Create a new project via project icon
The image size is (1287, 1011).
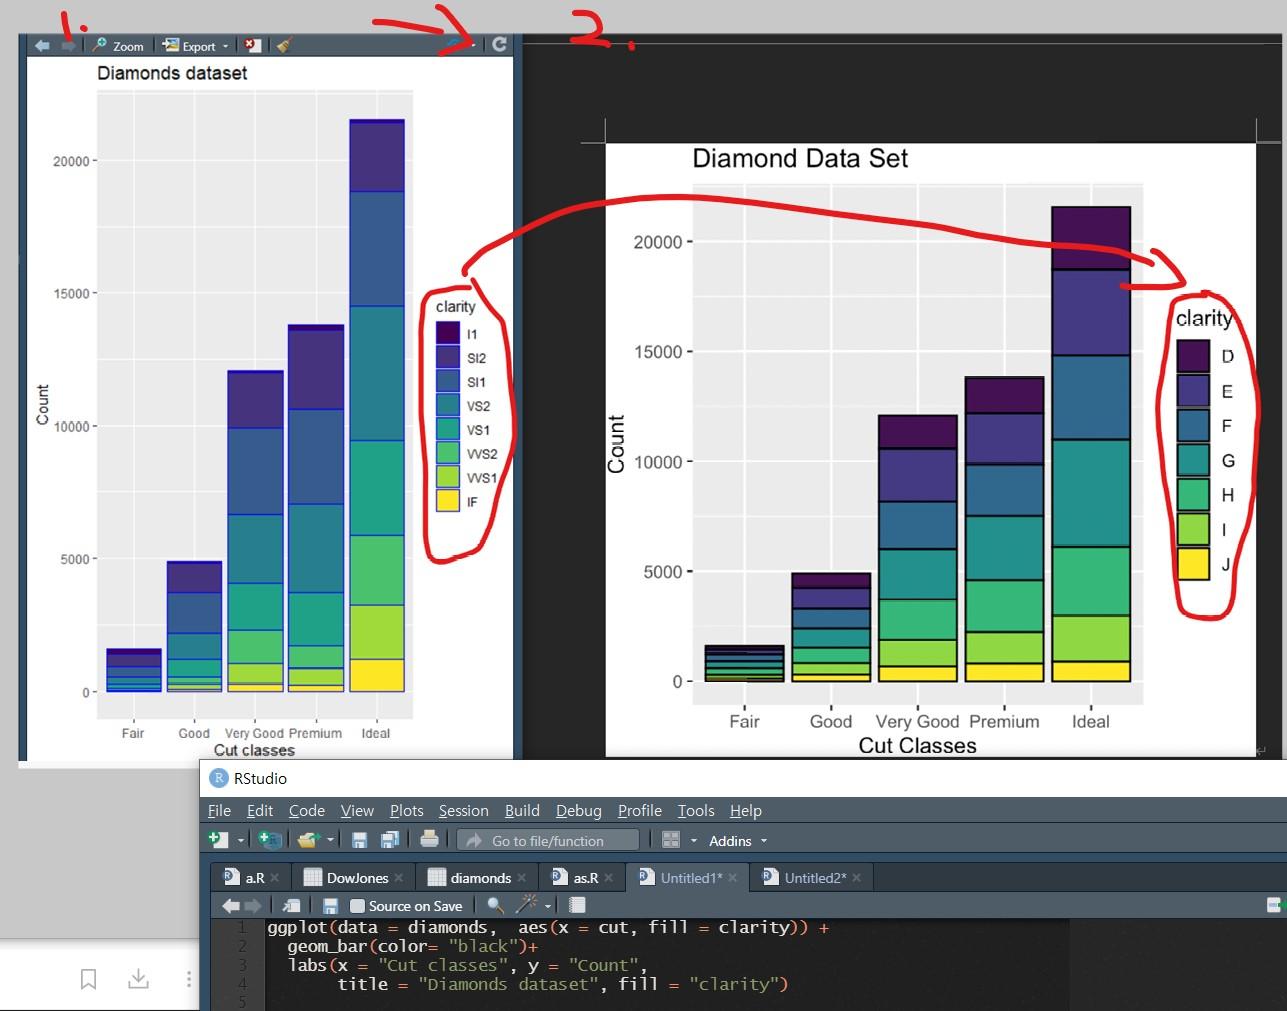266,840
